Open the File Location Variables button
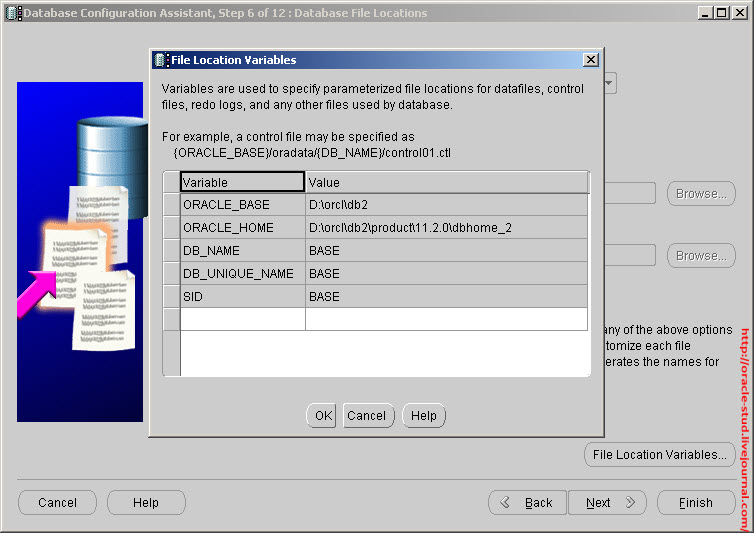 coord(659,455)
